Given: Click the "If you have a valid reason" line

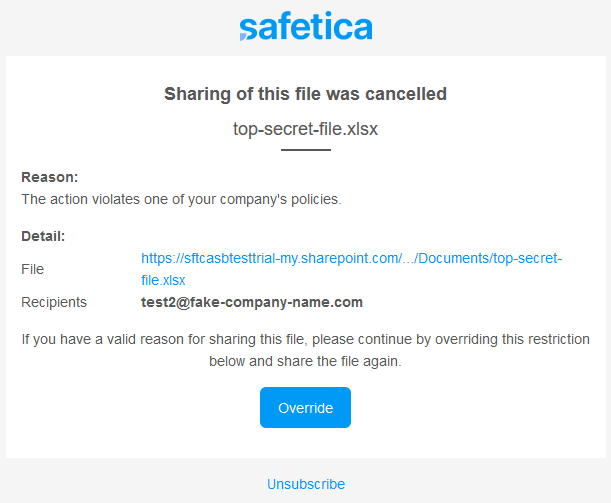Looking at the screenshot, I should click(x=305, y=340).
